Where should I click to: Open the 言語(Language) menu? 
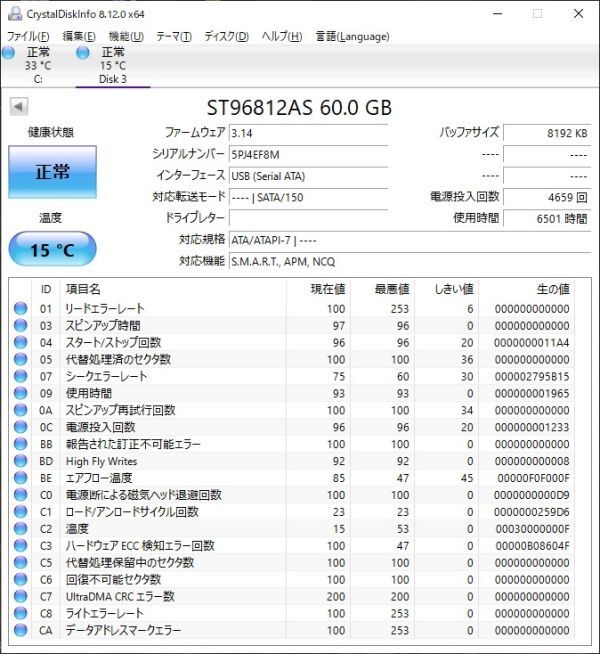coord(353,36)
